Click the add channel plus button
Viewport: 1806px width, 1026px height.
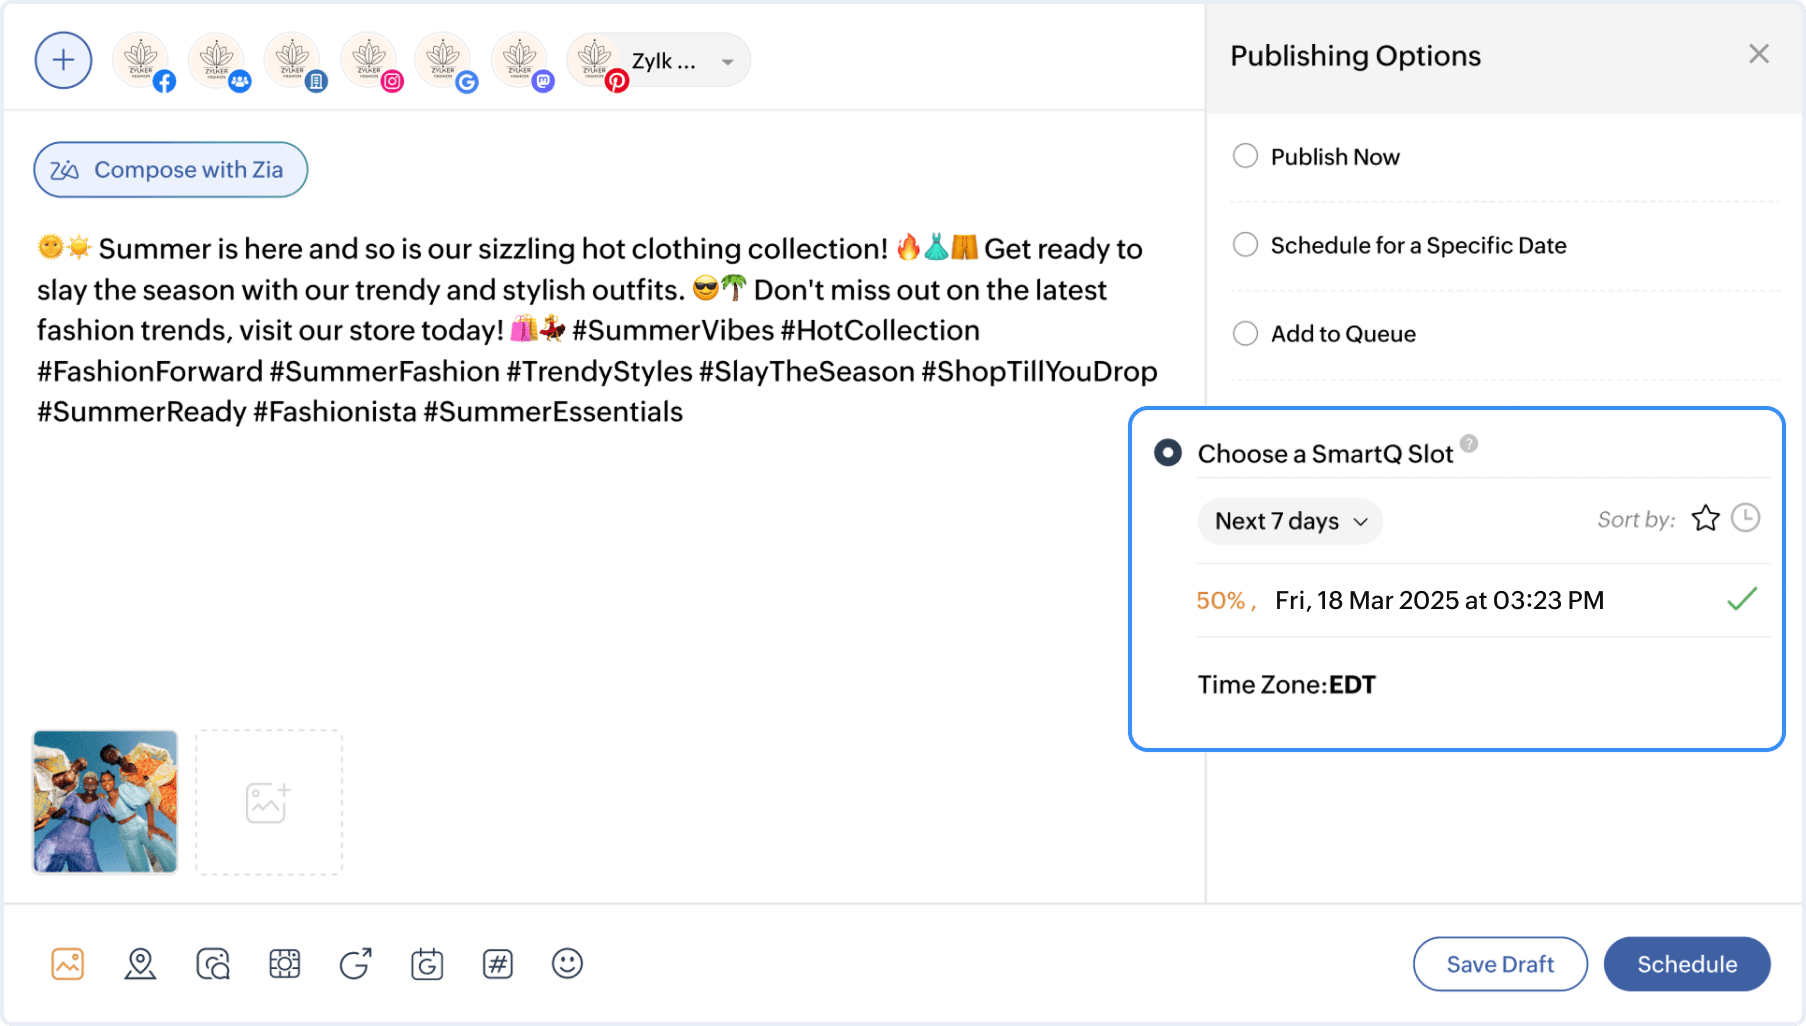pos(63,60)
